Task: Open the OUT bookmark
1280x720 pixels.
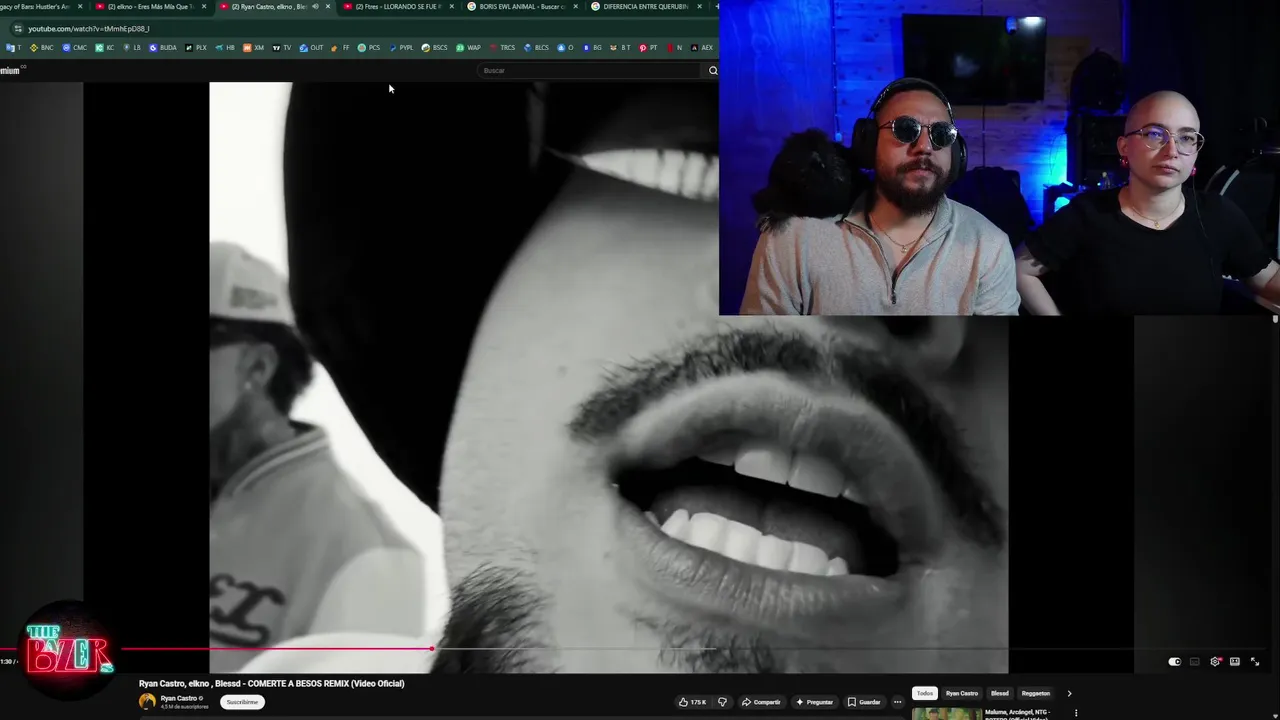Action: pos(312,48)
